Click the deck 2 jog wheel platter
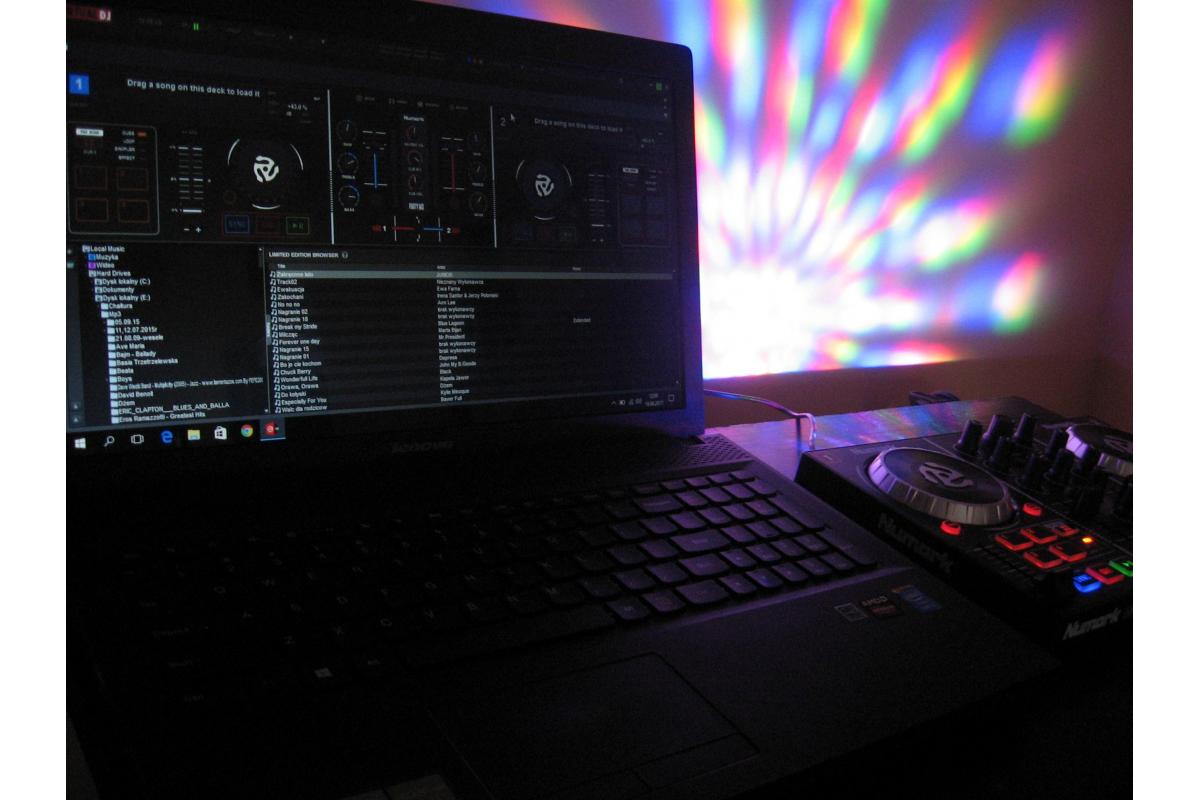 (x=544, y=186)
